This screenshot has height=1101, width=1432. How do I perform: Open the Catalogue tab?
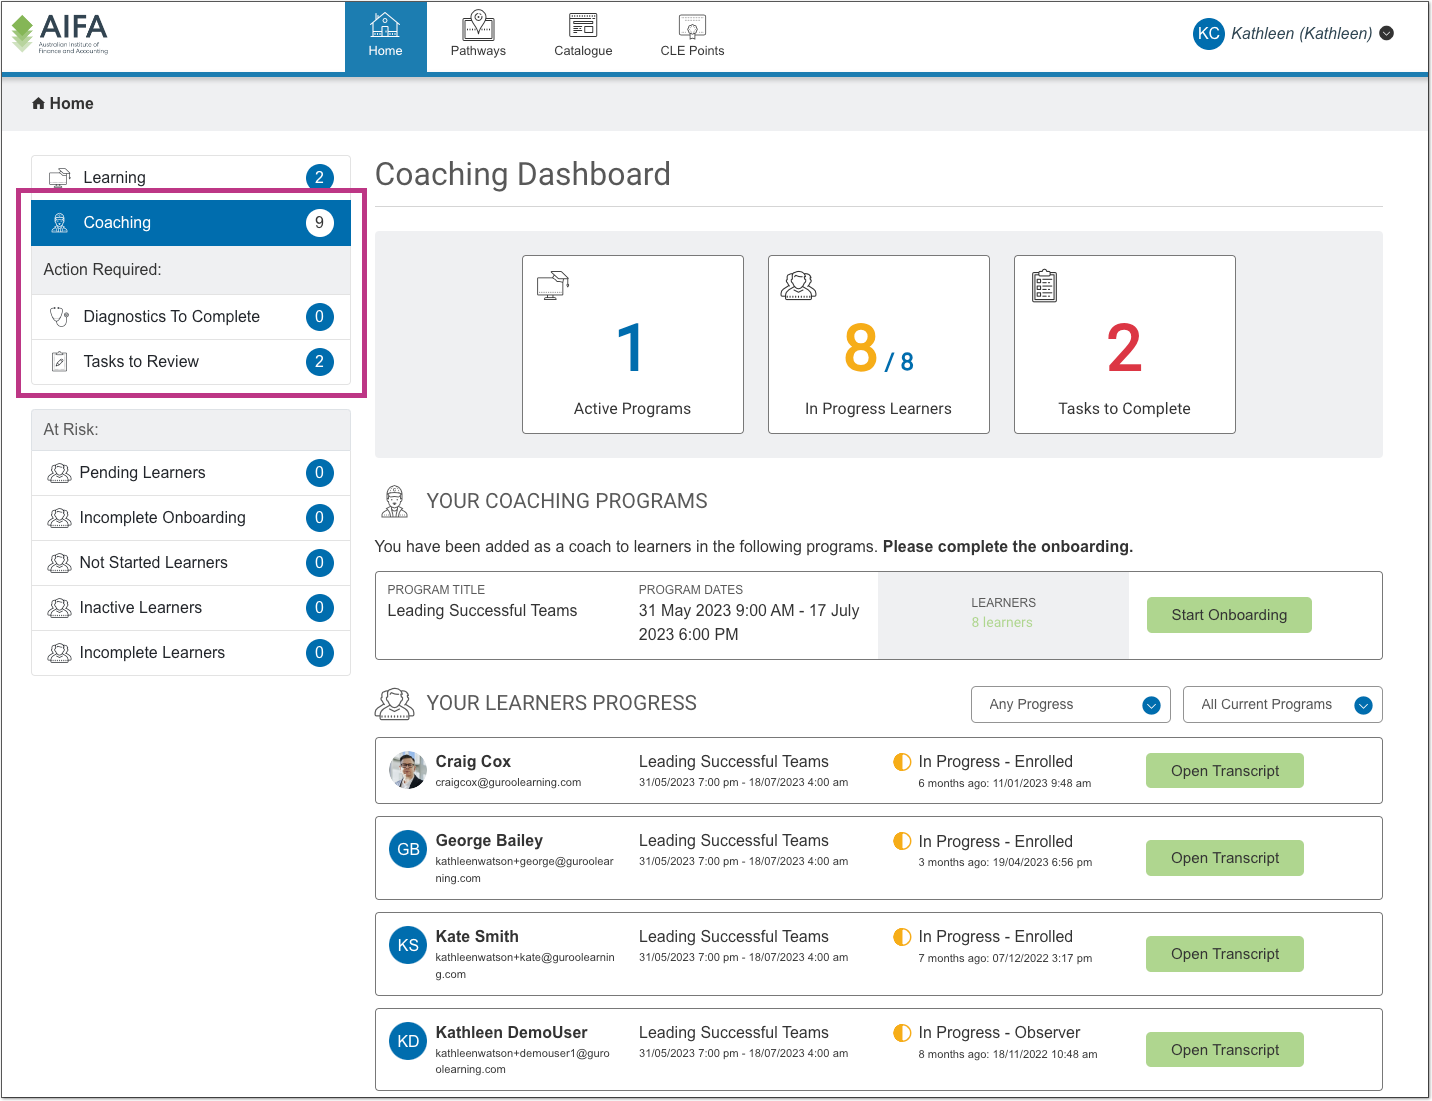(583, 36)
